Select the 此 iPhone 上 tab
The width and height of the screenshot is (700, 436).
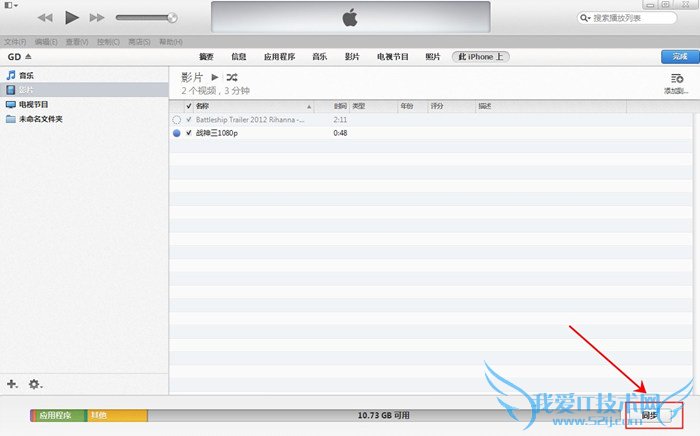click(481, 57)
